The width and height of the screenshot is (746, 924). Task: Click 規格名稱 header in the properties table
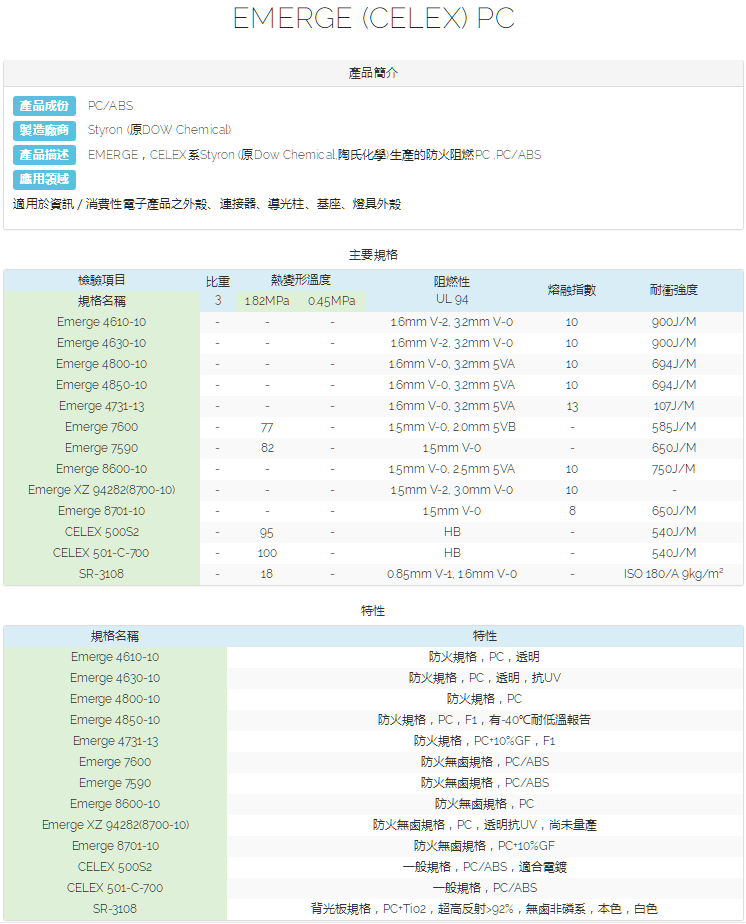[115, 636]
